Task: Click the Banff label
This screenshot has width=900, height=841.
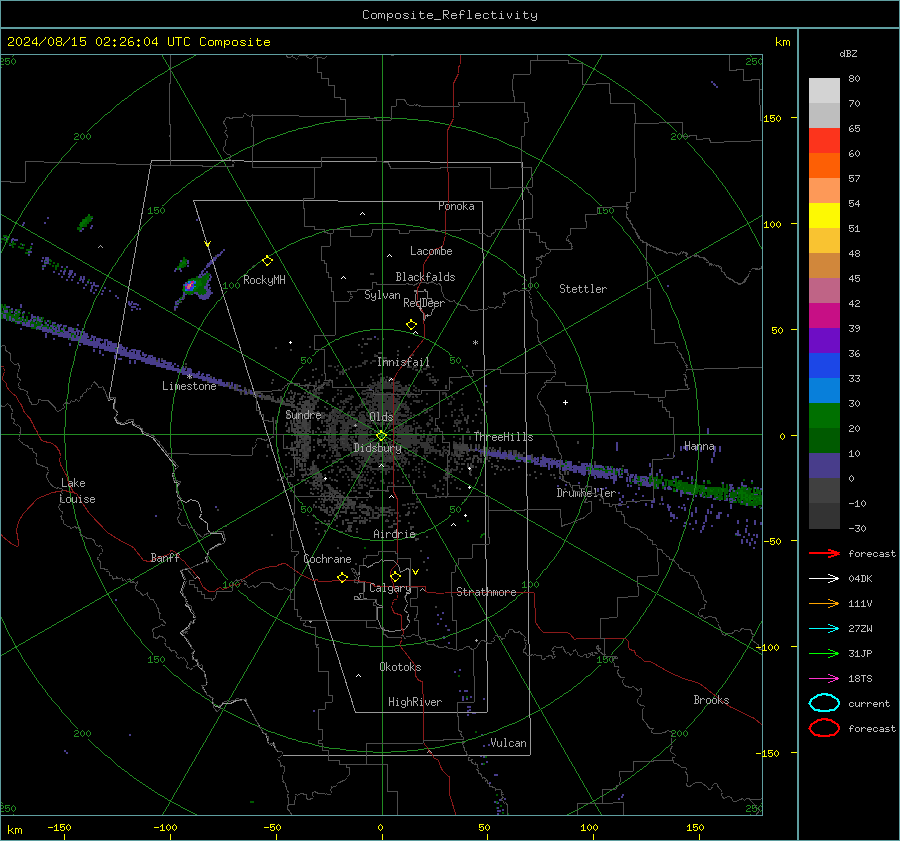Action: pyautogui.click(x=165, y=557)
